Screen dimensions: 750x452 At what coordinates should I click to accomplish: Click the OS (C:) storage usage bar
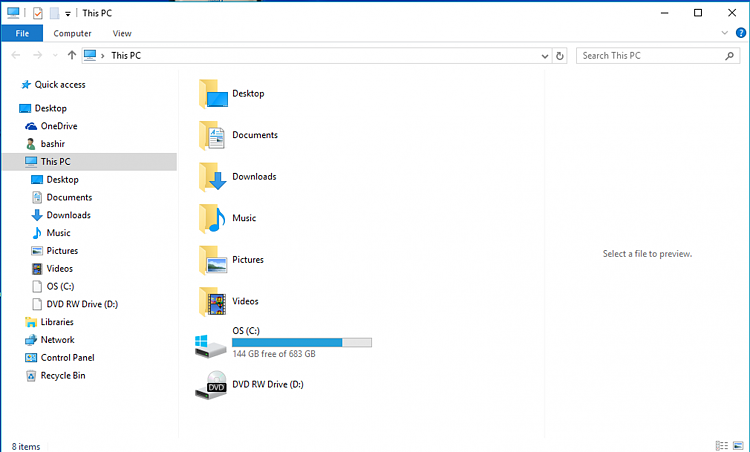(302, 342)
